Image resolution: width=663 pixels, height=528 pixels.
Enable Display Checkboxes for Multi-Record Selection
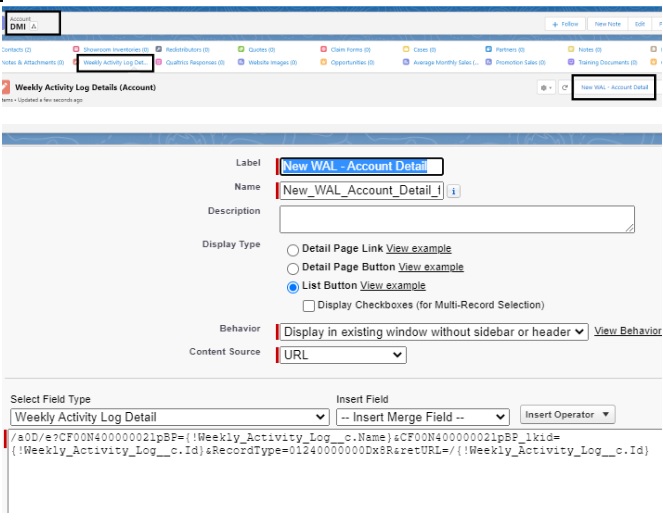pos(309,306)
